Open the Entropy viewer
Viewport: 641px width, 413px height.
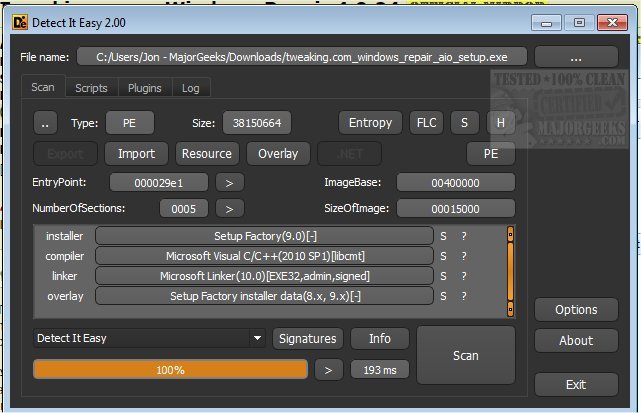pos(370,123)
